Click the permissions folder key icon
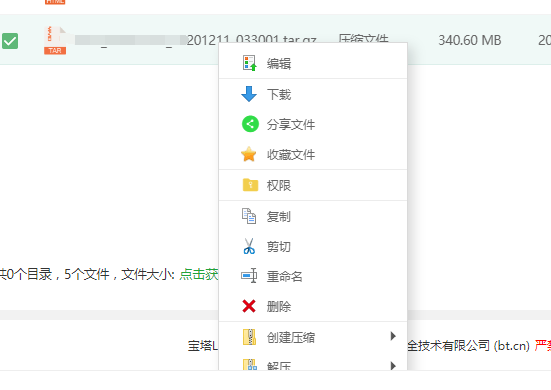 (250, 185)
